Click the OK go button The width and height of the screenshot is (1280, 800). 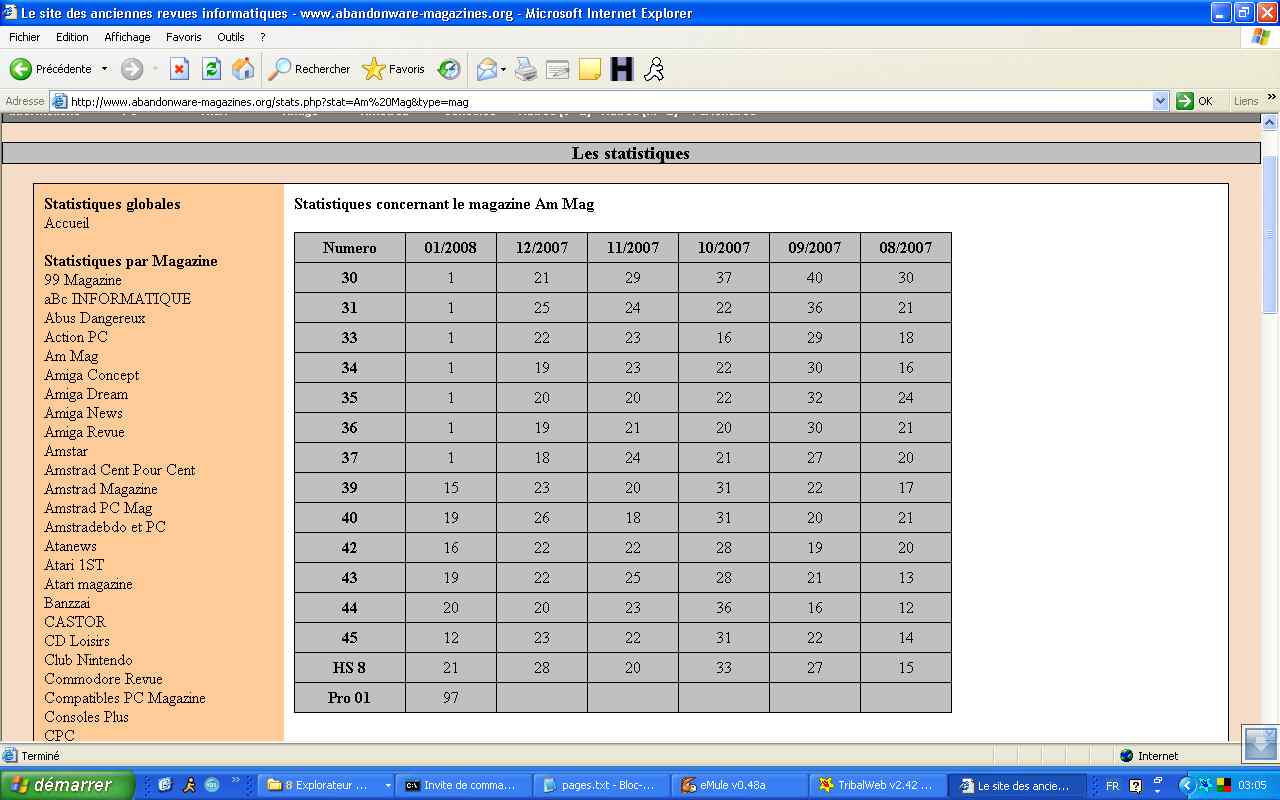tap(1196, 101)
